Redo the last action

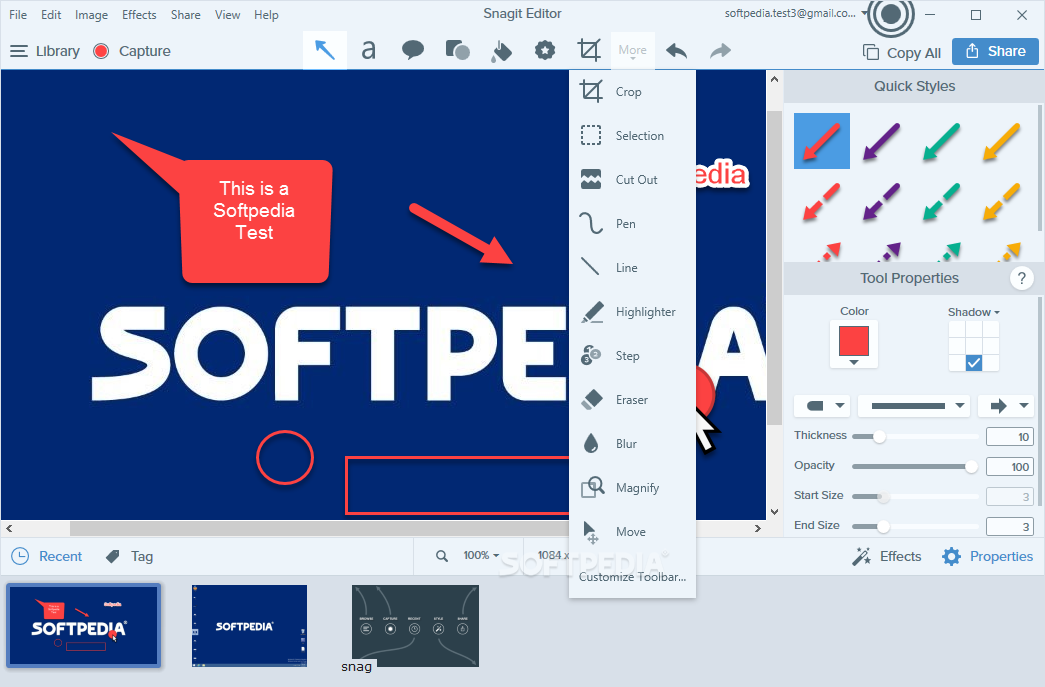[720, 51]
